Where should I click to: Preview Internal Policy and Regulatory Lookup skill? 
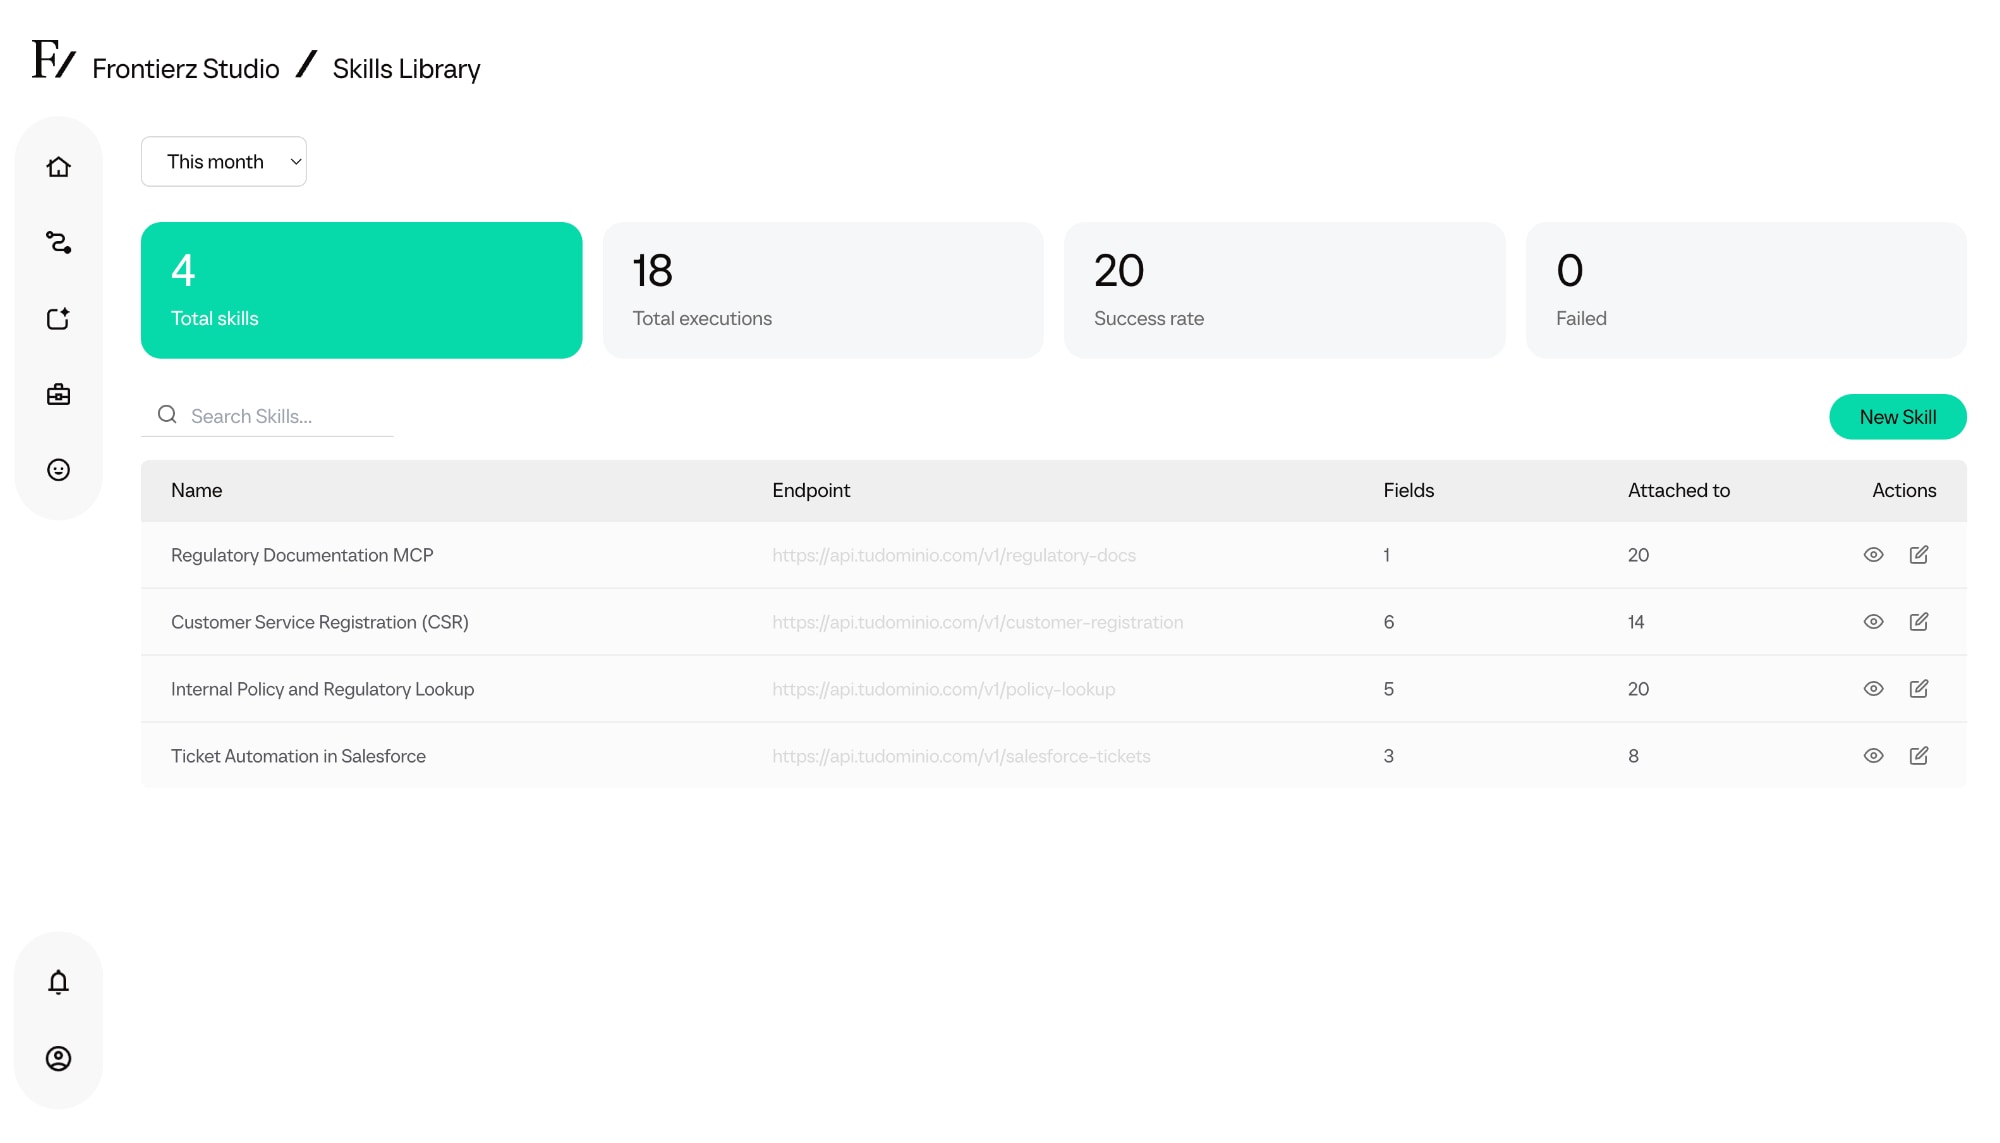pos(1873,689)
